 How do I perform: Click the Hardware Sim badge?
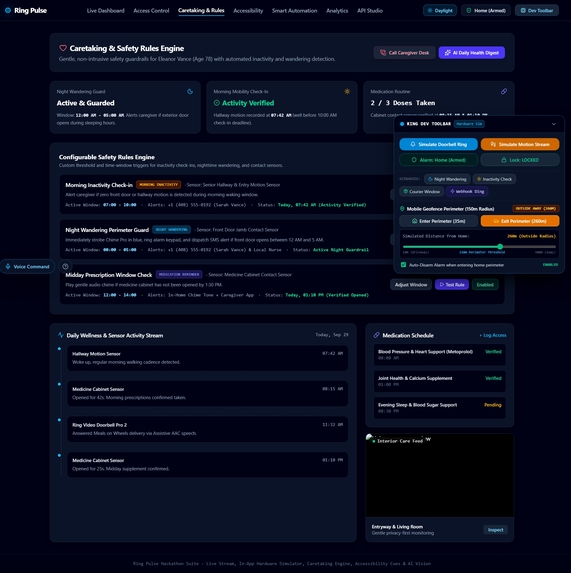[x=469, y=124]
